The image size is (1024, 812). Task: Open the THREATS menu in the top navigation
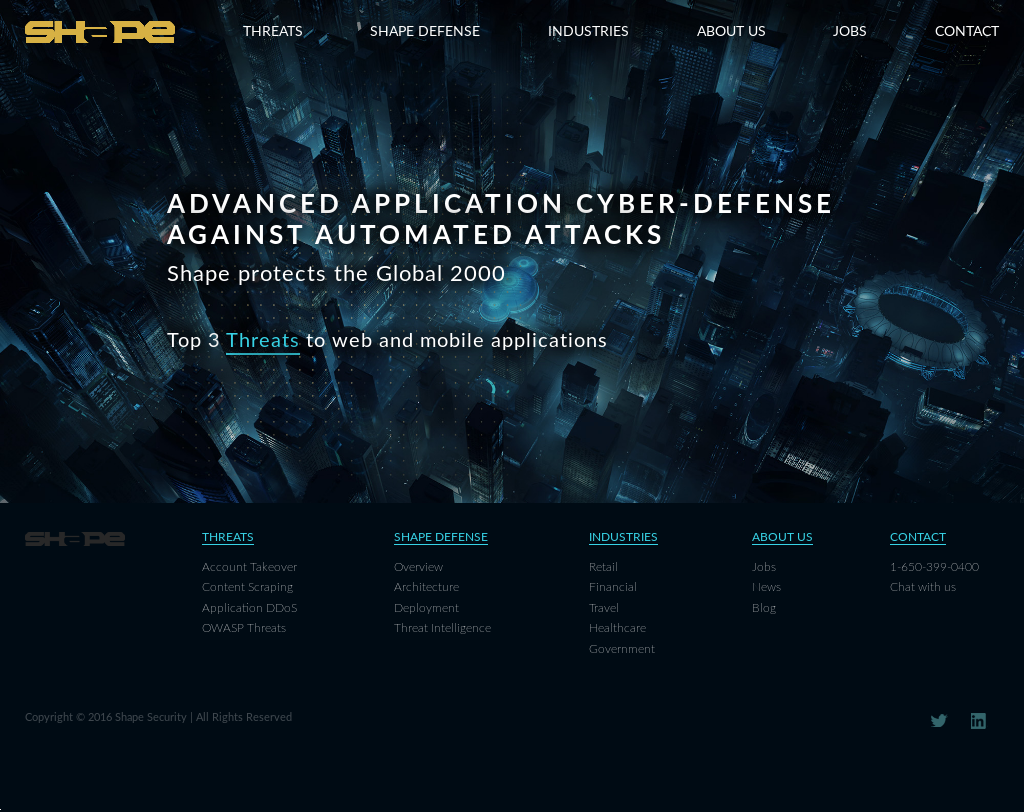click(272, 31)
